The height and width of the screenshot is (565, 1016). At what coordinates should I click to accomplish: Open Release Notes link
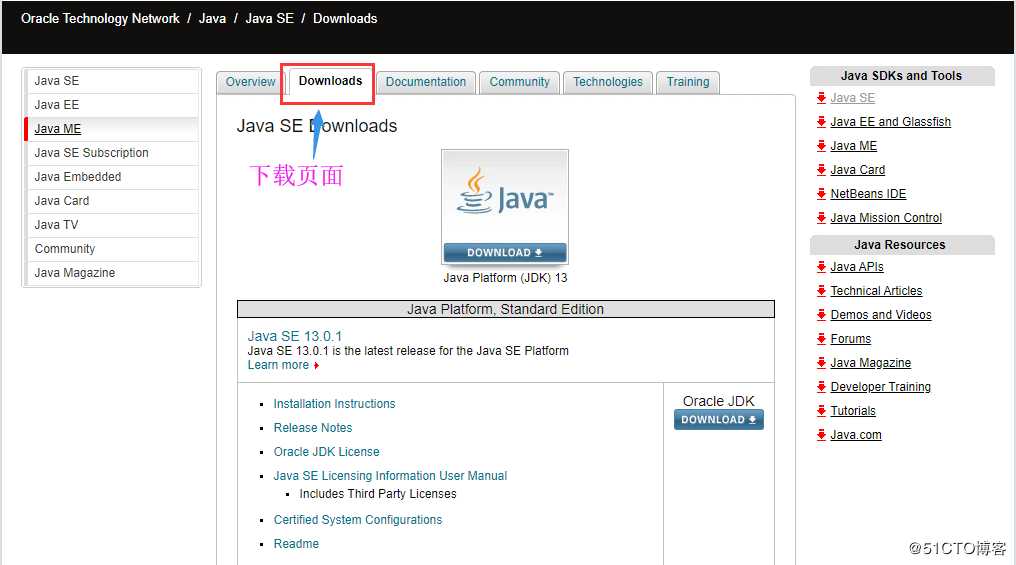coord(313,428)
